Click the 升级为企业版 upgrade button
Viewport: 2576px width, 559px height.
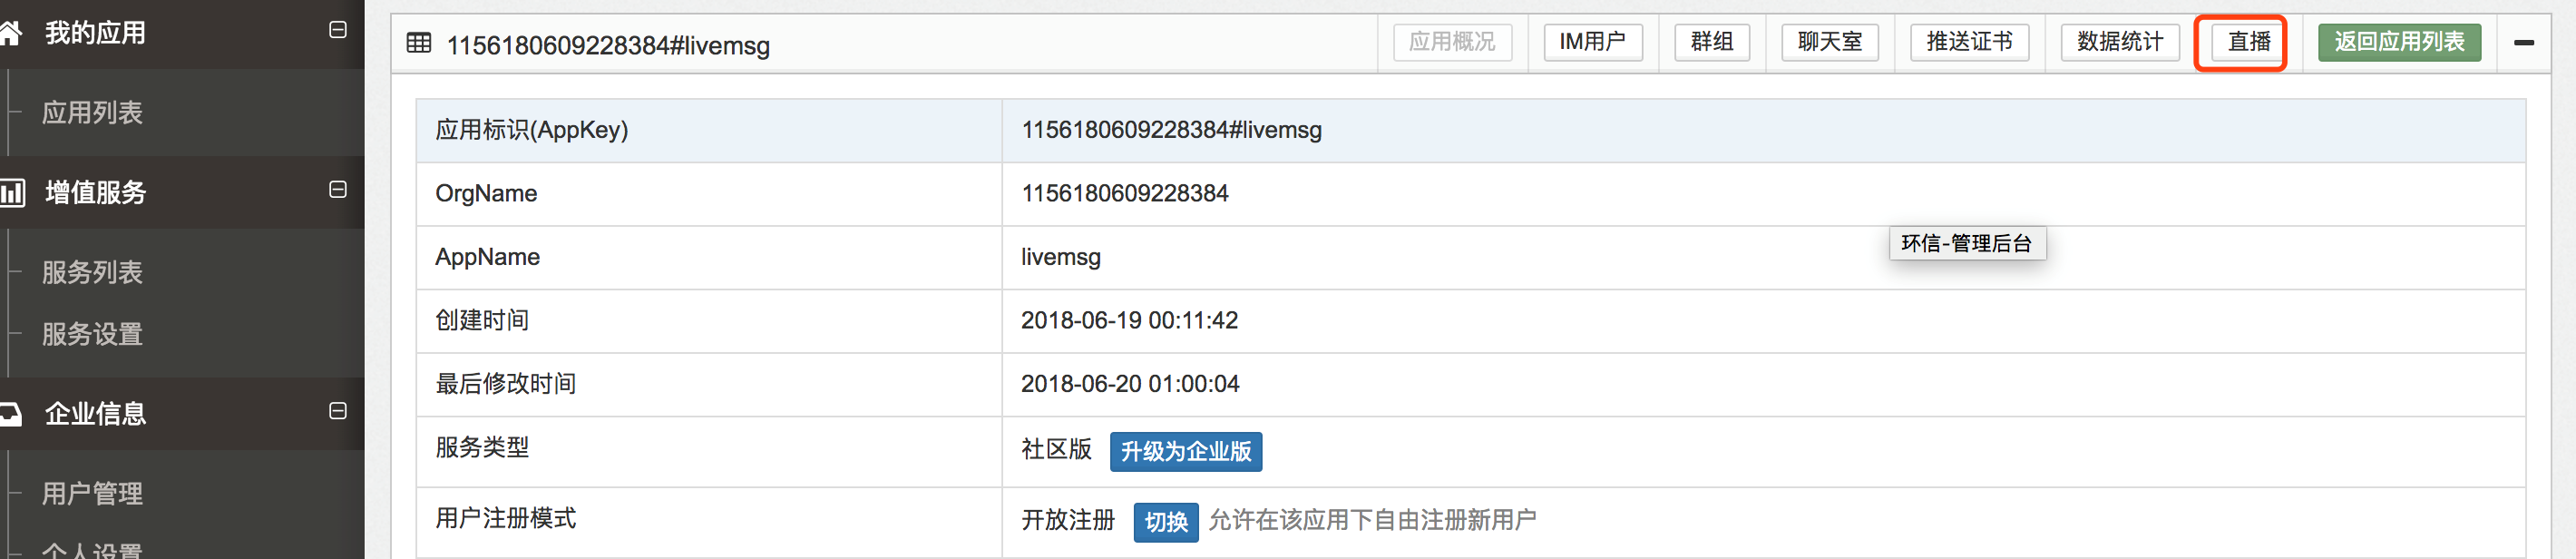tap(1185, 451)
